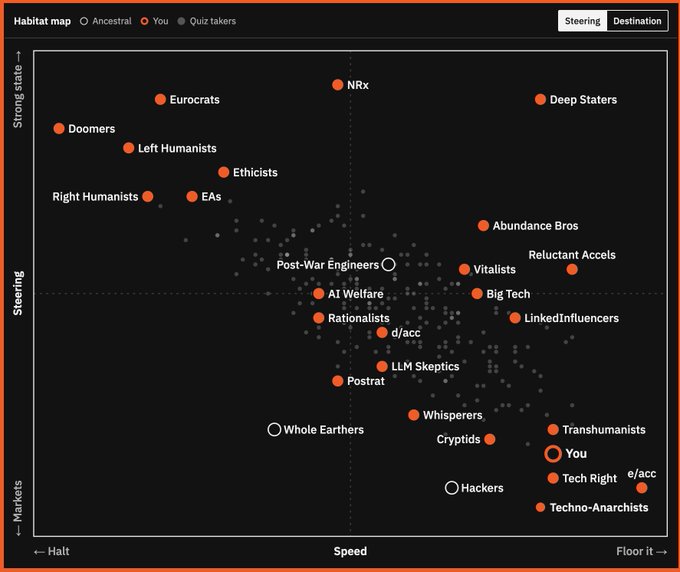Image resolution: width=680 pixels, height=572 pixels.
Task: Select the Abundance Bros orange dot
Action: (483, 226)
